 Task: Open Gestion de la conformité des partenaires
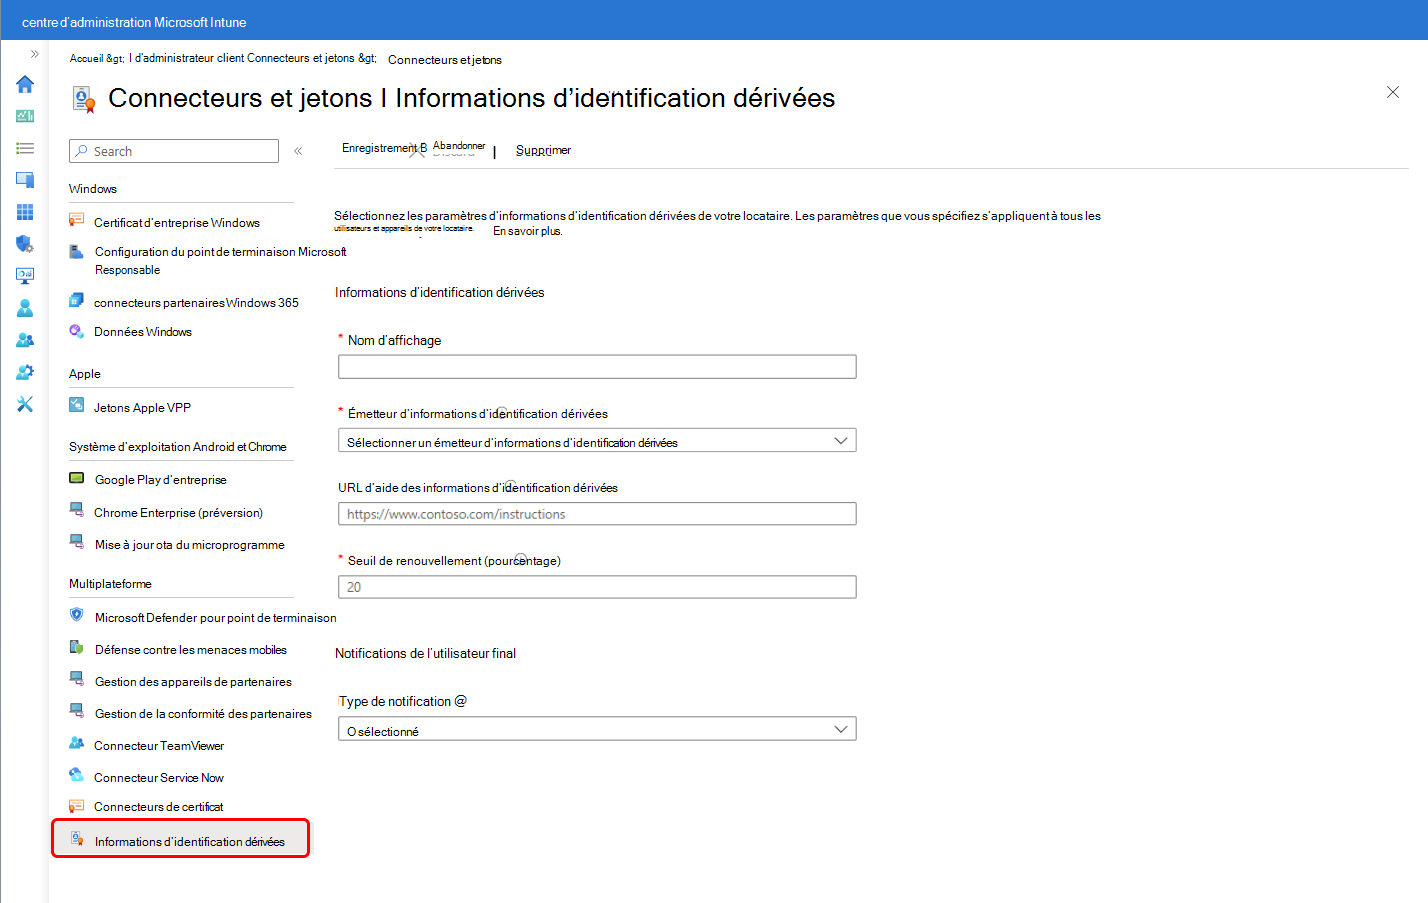click(203, 714)
